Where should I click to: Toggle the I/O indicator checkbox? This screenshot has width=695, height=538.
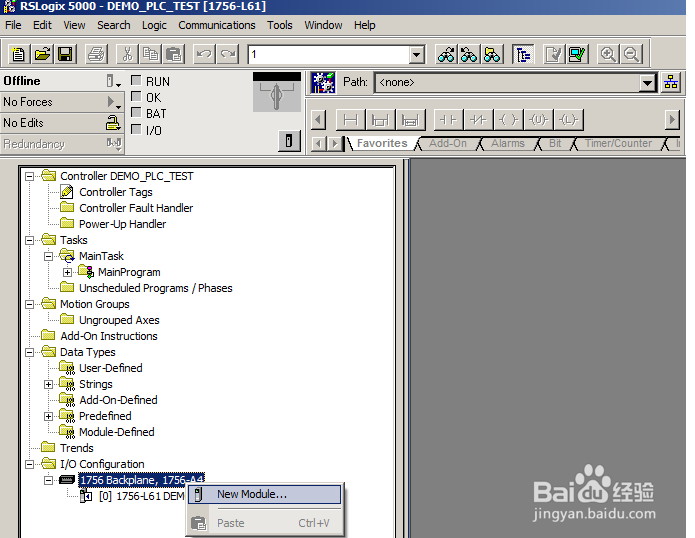tap(137, 129)
